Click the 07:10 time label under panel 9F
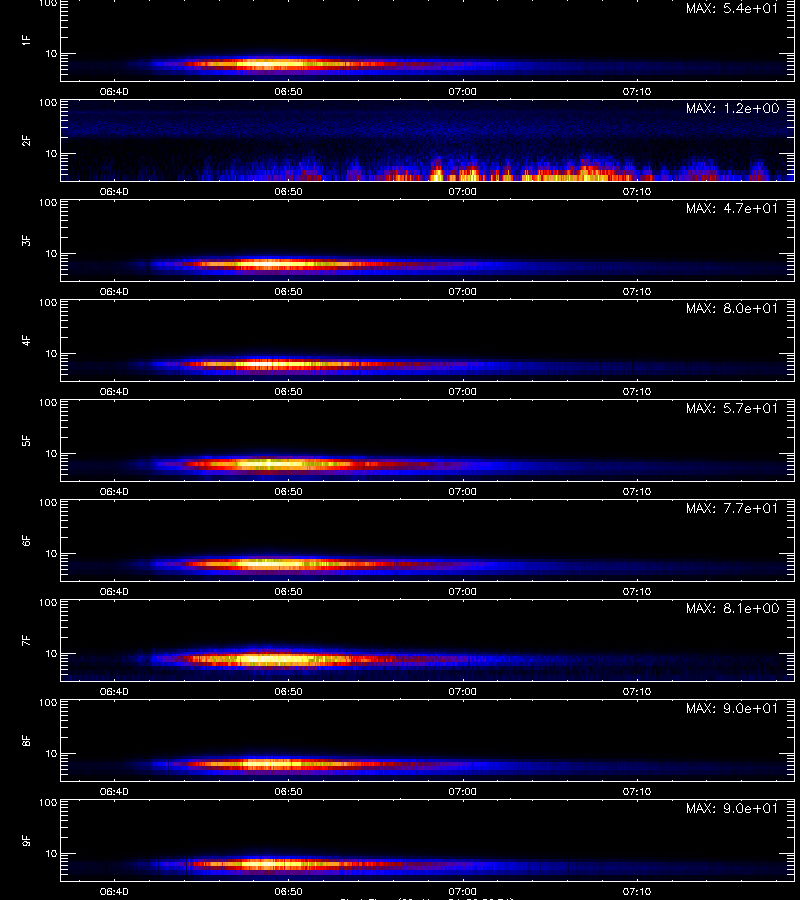Image resolution: width=800 pixels, height=900 pixels. point(637,891)
